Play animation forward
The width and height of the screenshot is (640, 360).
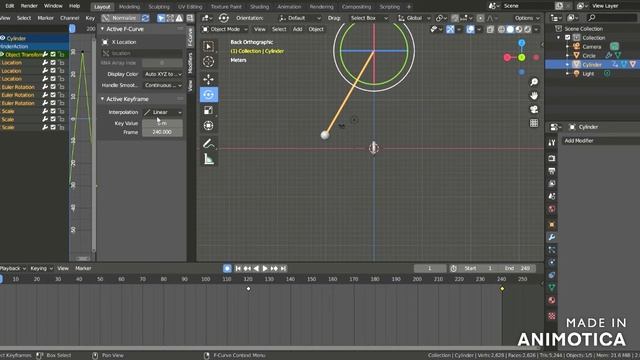click(264, 268)
